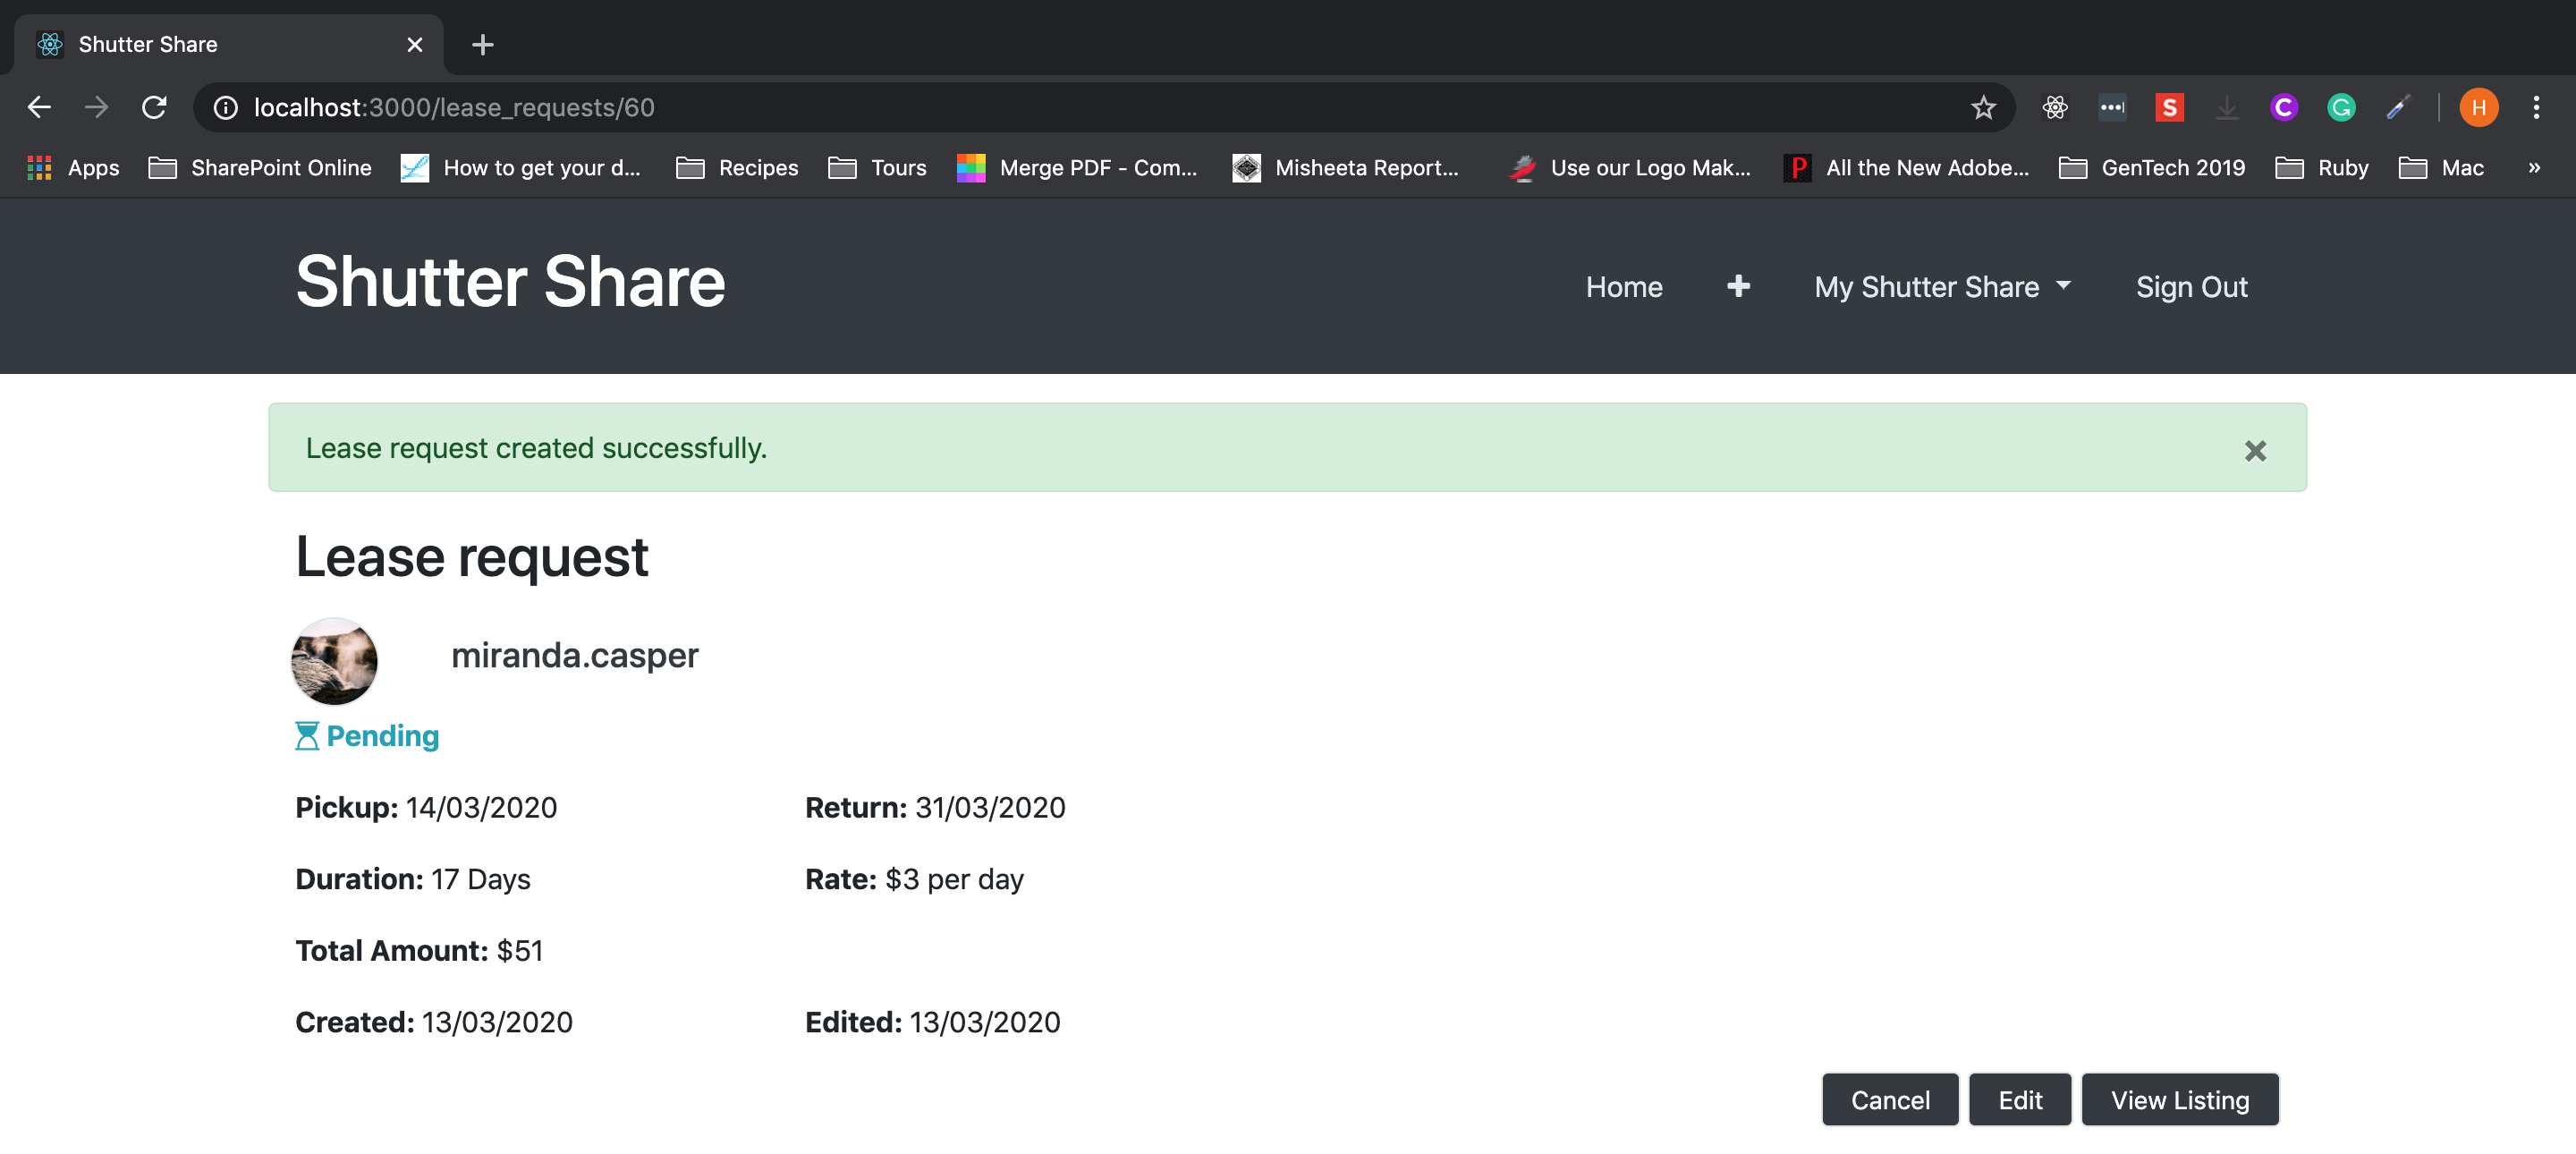Click the Grammarly extension icon
This screenshot has width=2576, height=1154.
point(2340,108)
